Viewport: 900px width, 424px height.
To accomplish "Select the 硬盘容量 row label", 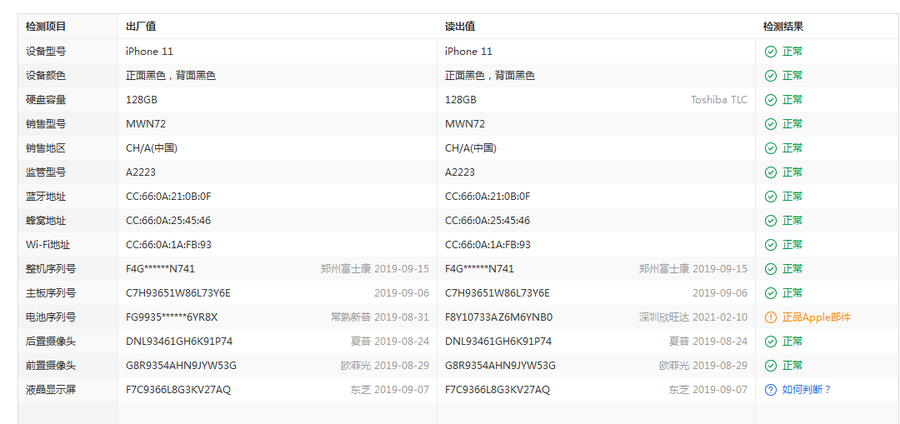I will (x=45, y=100).
